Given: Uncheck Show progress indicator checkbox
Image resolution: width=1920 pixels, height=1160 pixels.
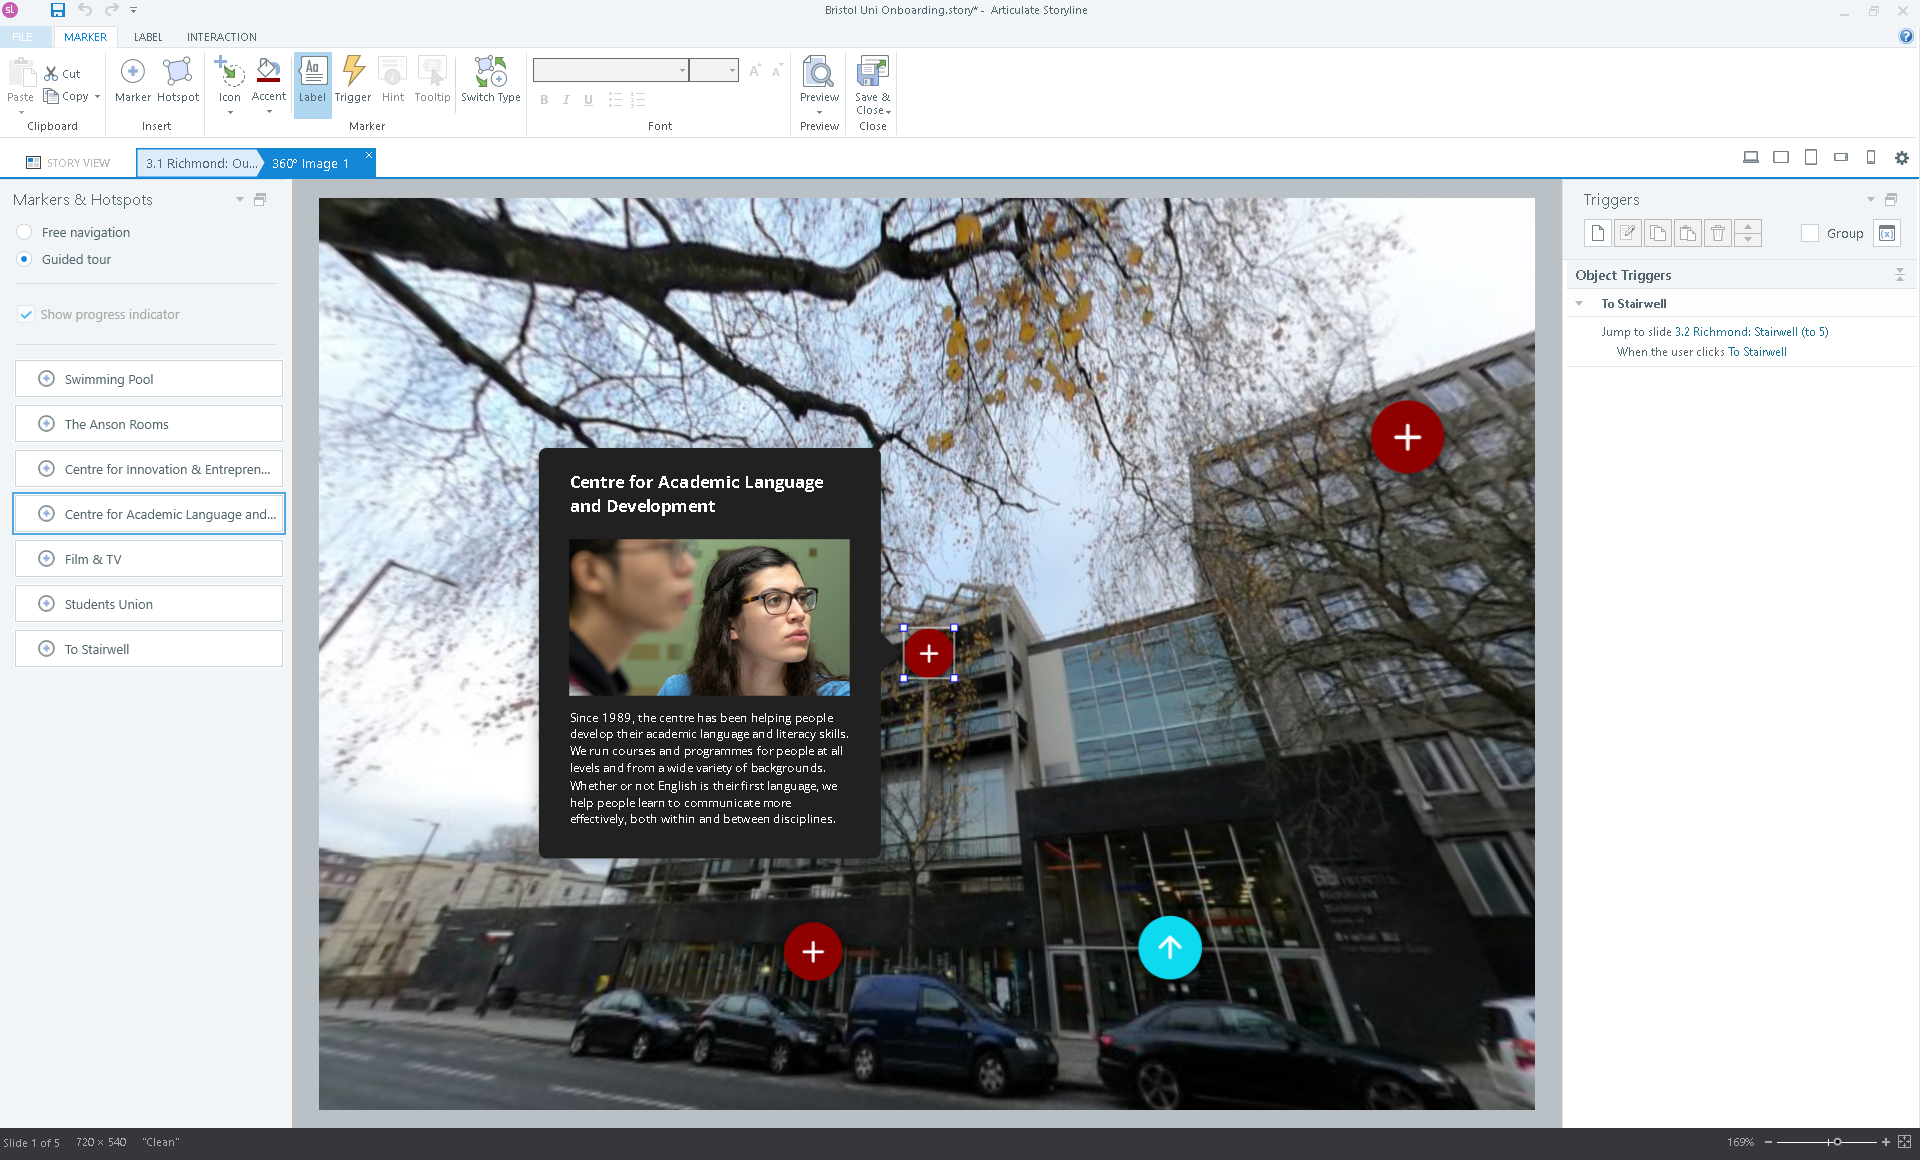Looking at the screenshot, I should tap(26, 314).
